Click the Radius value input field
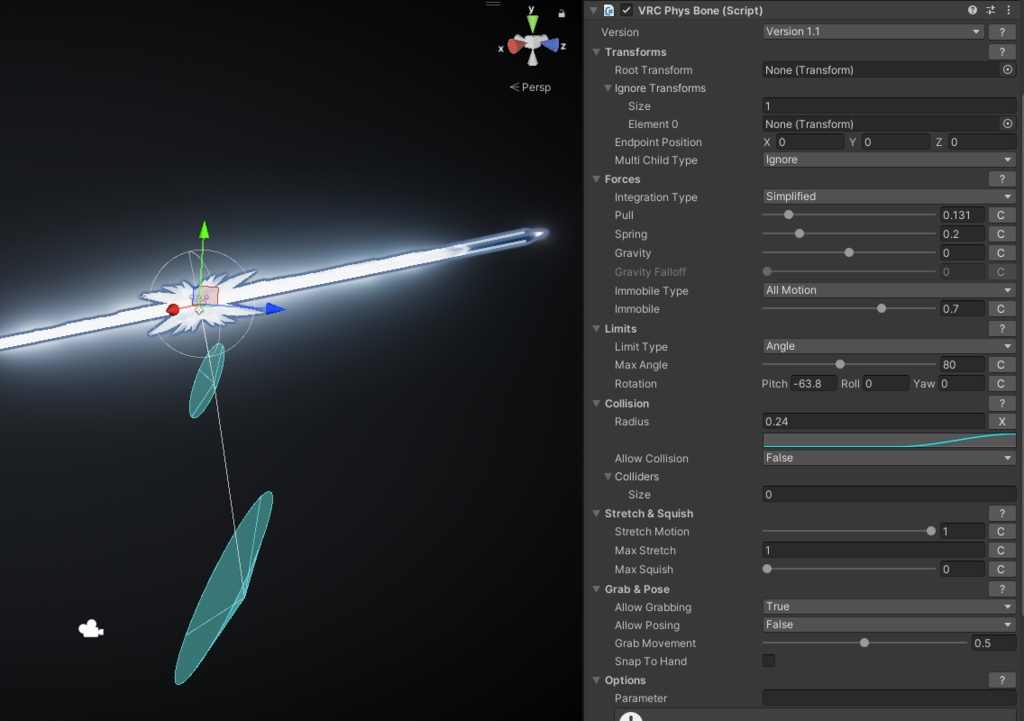Screen dimensions: 1024x721 click(873, 422)
